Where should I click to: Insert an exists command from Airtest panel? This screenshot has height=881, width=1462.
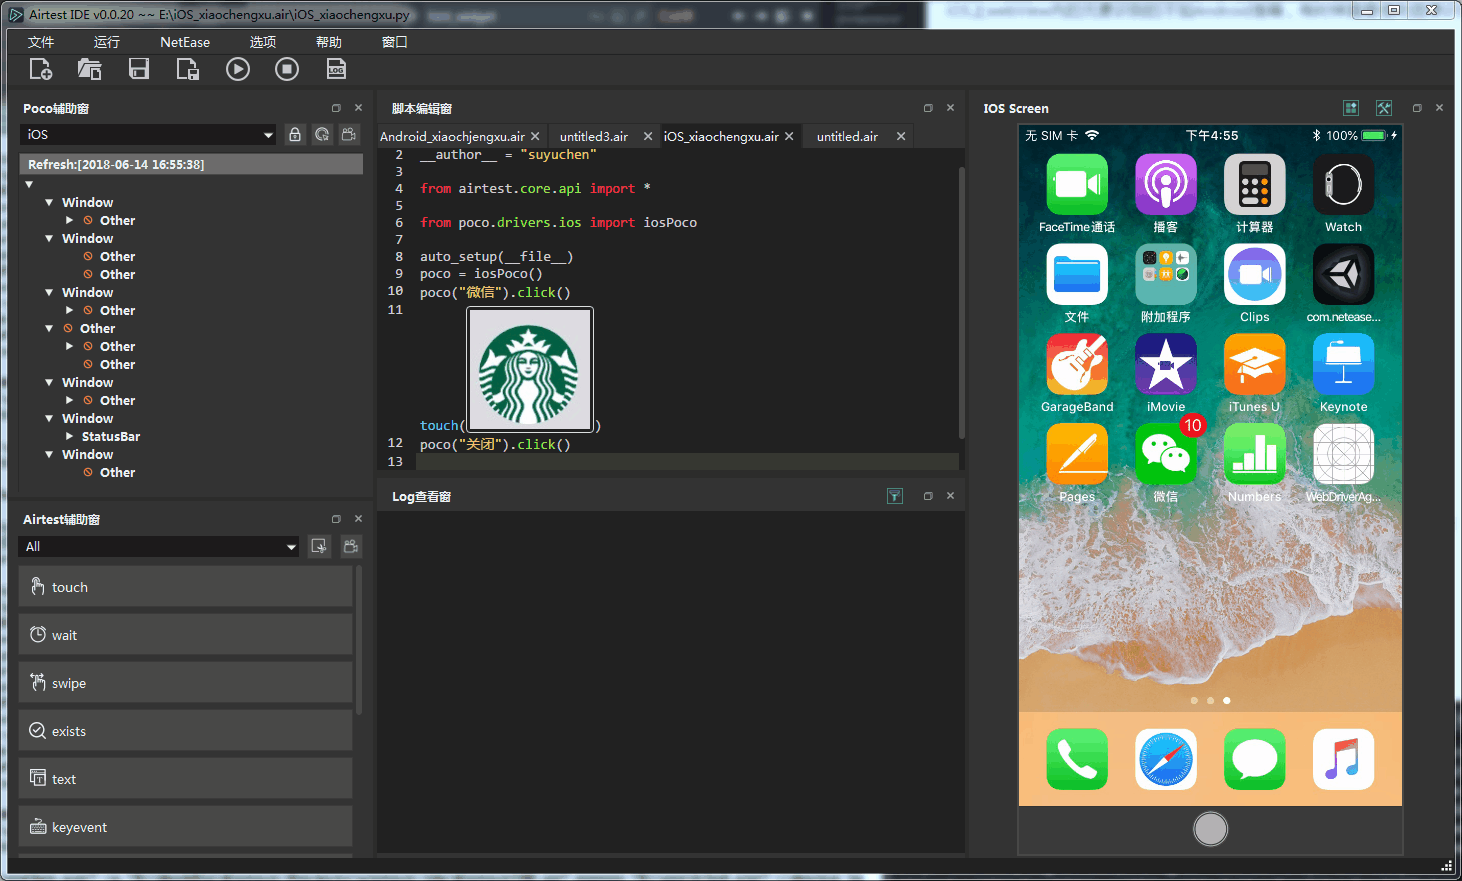click(x=185, y=731)
